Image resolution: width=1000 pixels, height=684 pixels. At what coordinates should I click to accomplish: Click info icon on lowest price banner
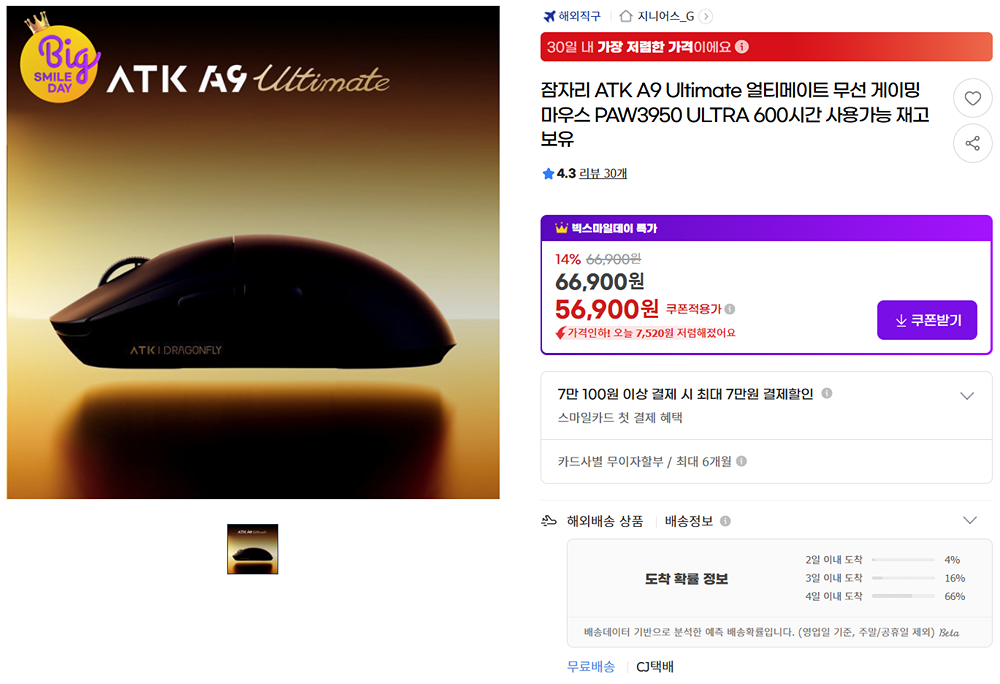pos(742,47)
